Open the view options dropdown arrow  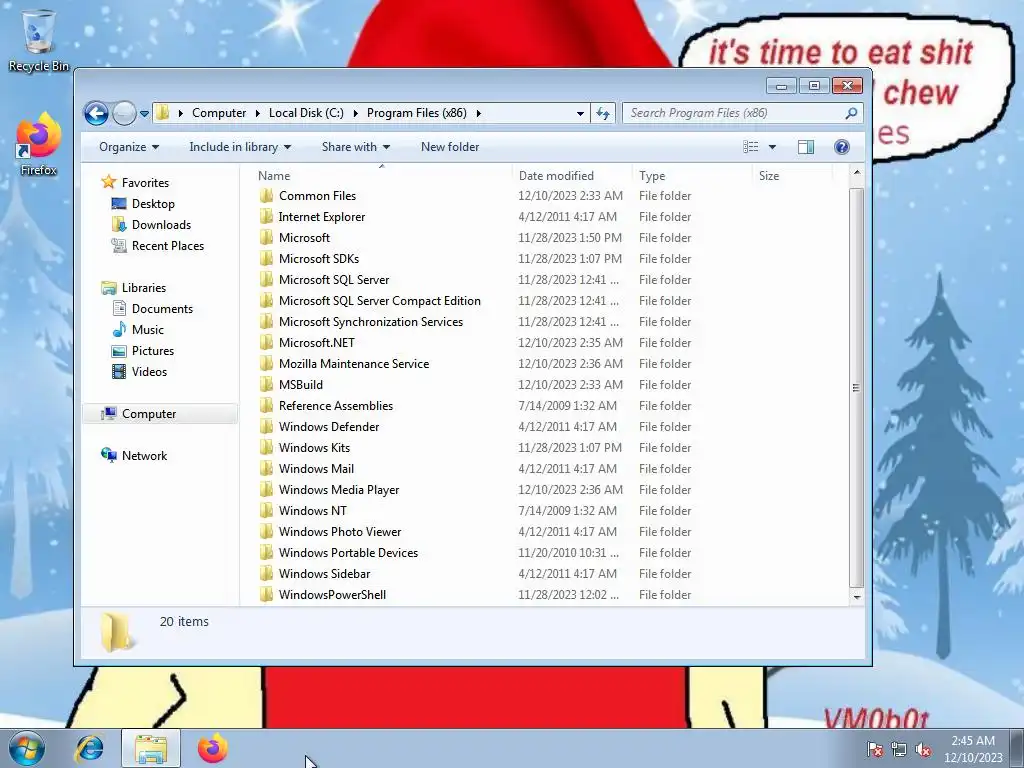(x=773, y=147)
